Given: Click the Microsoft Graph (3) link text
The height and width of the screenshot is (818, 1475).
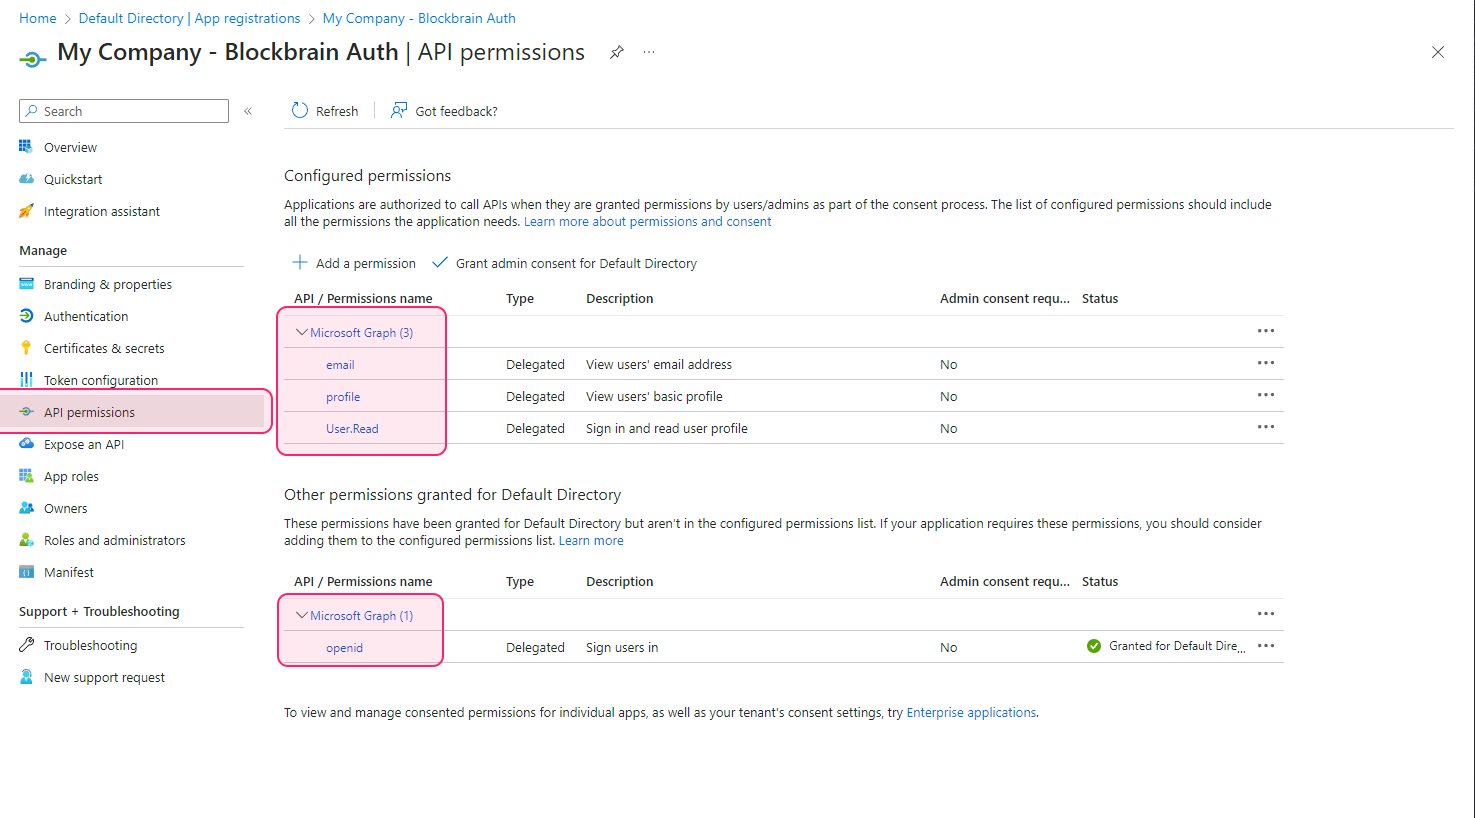Looking at the screenshot, I should (x=361, y=333).
